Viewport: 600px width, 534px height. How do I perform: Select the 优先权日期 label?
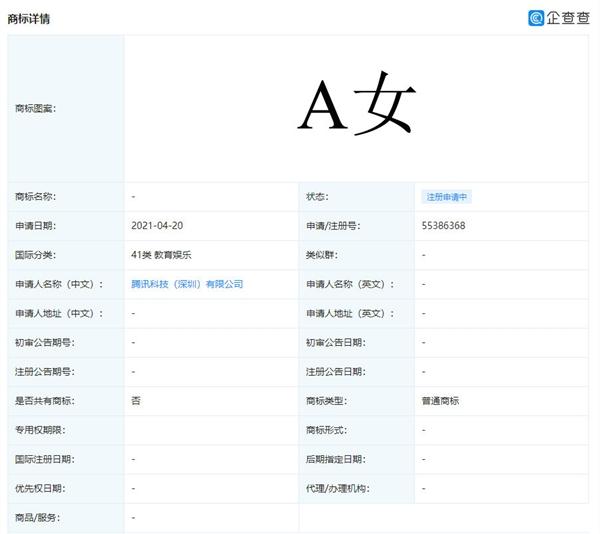point(40,488)
